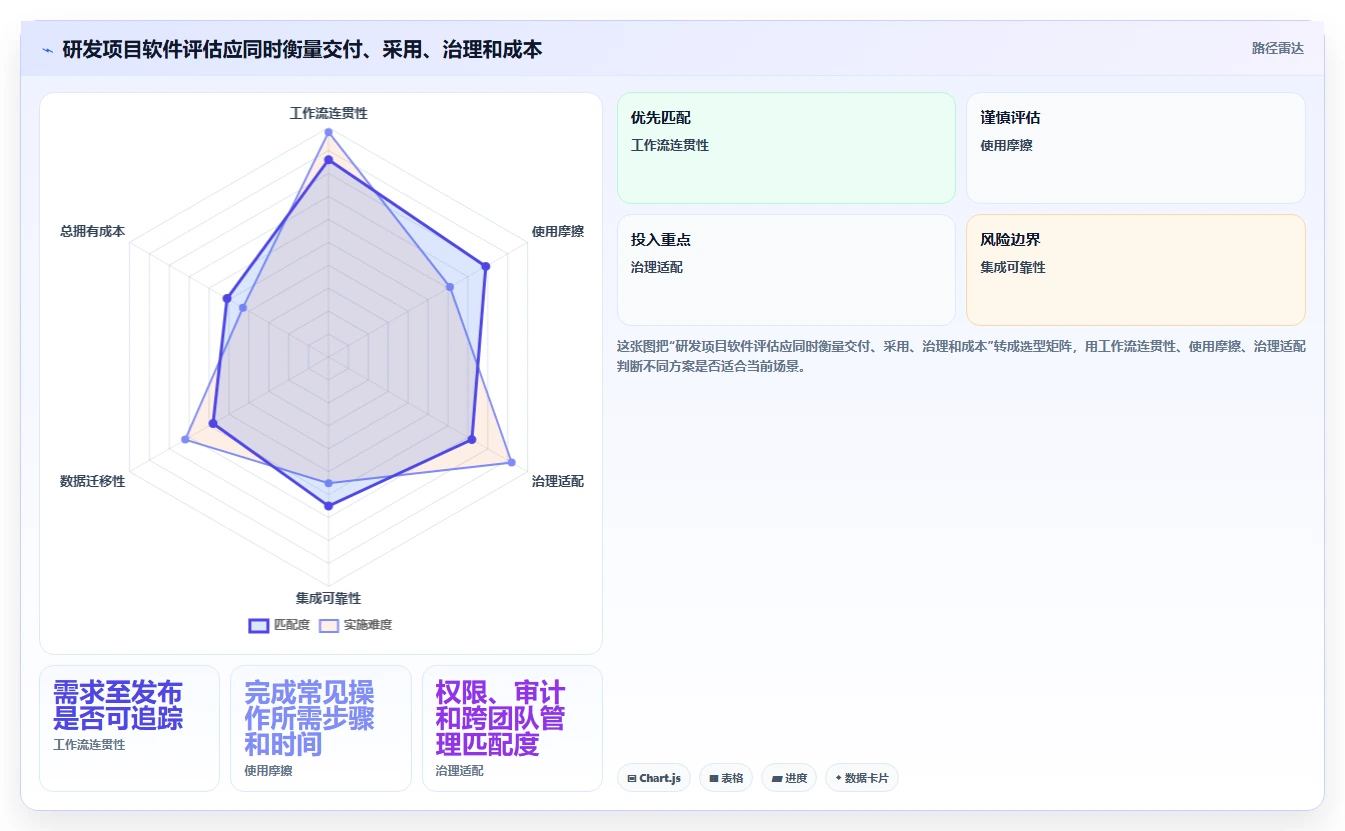
Task: Click the 匹配度 data point at 使用摩擦
Action: pyautogui.click(x=486, y=266)
